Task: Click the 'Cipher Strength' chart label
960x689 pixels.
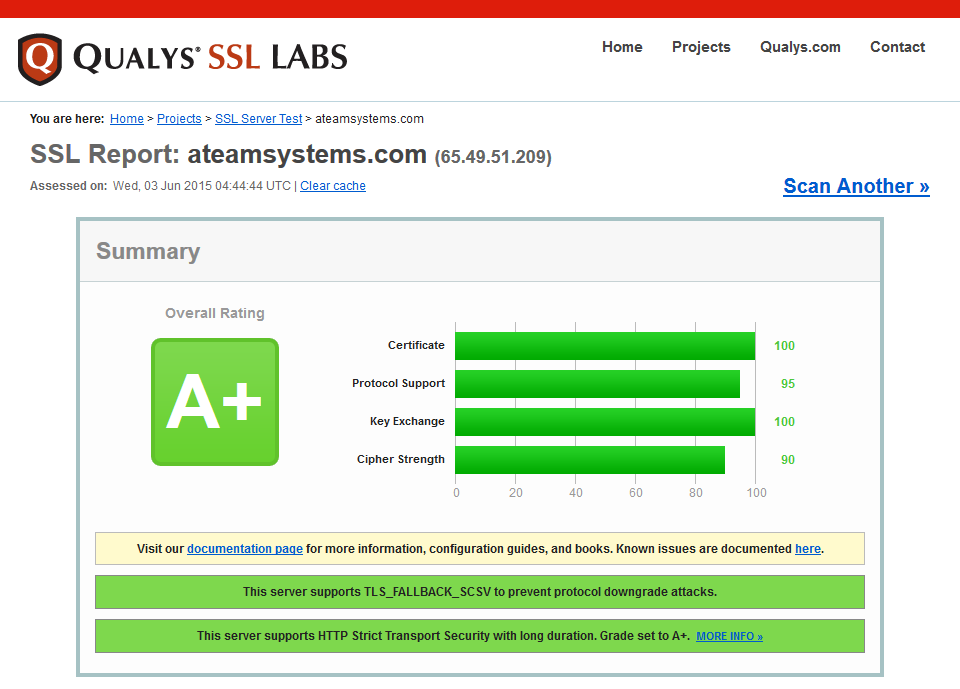Action: pos(401,459)
